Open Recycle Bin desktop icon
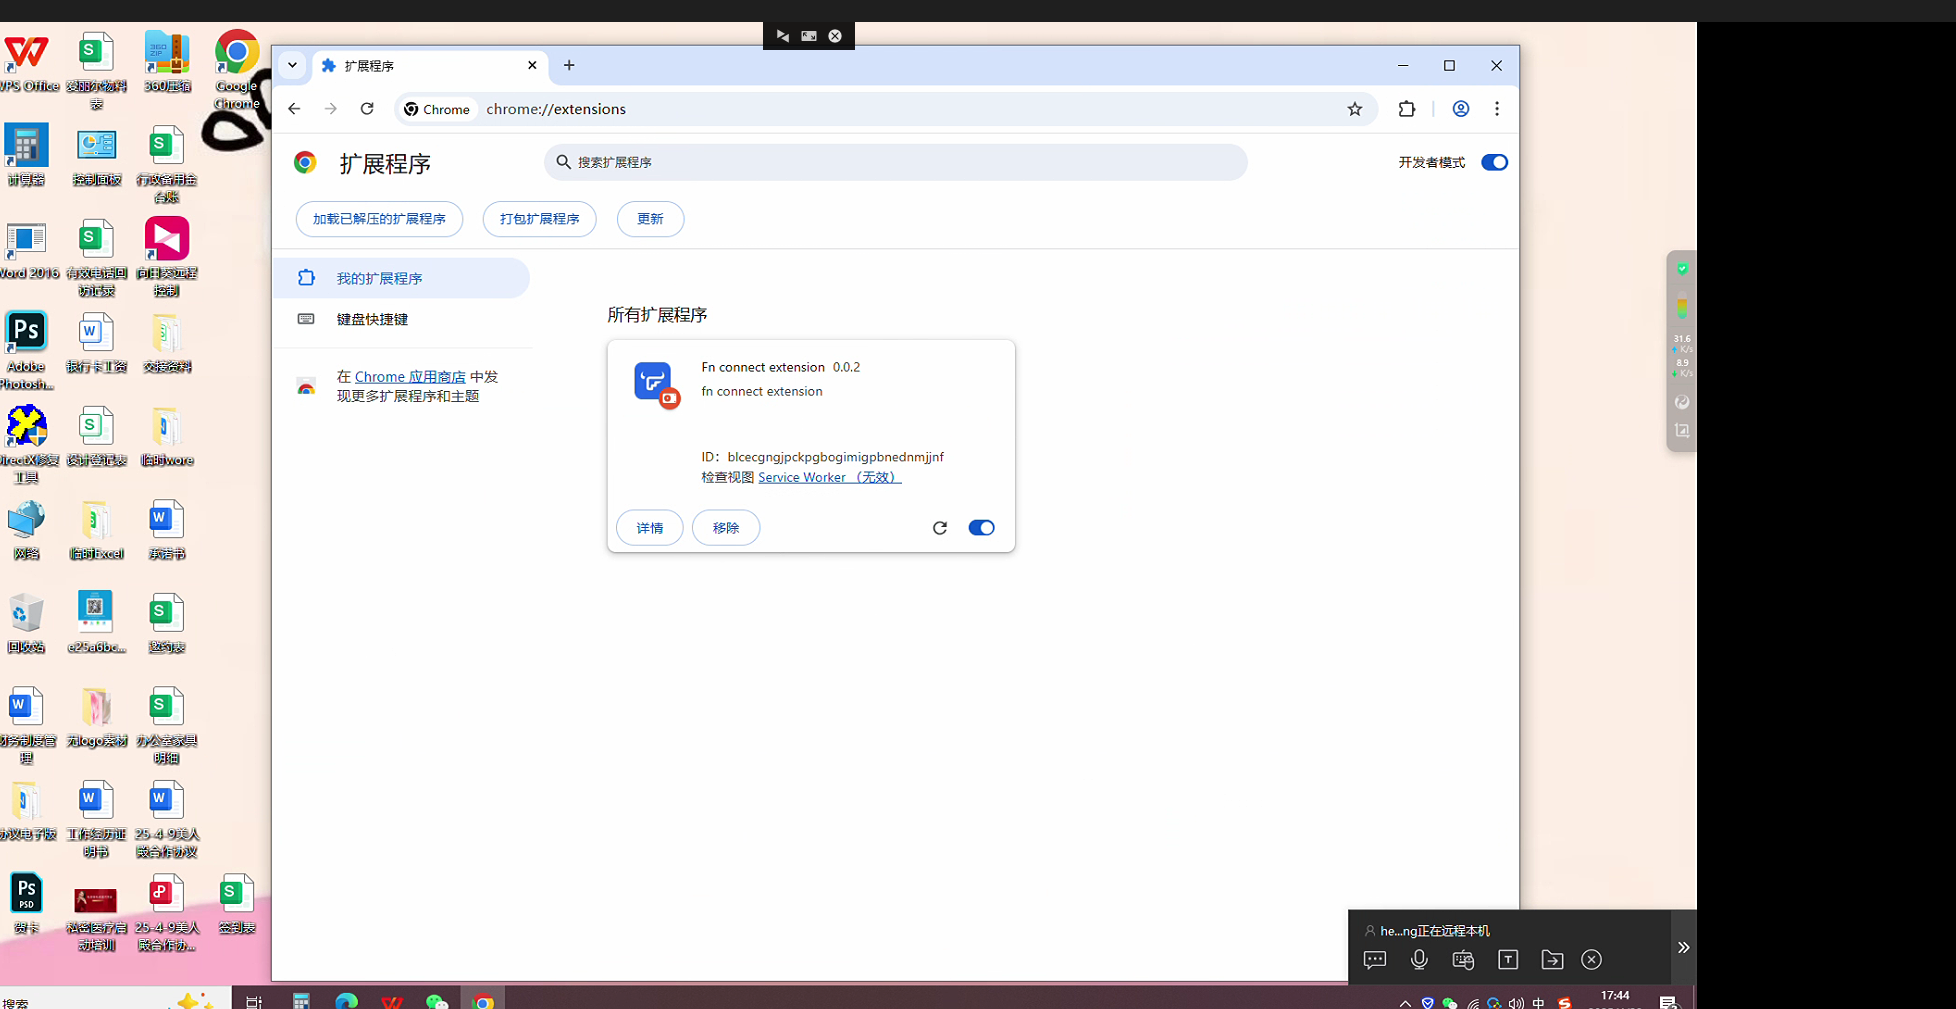Viewport: 1956px width, 1009px height. (26, 624)
